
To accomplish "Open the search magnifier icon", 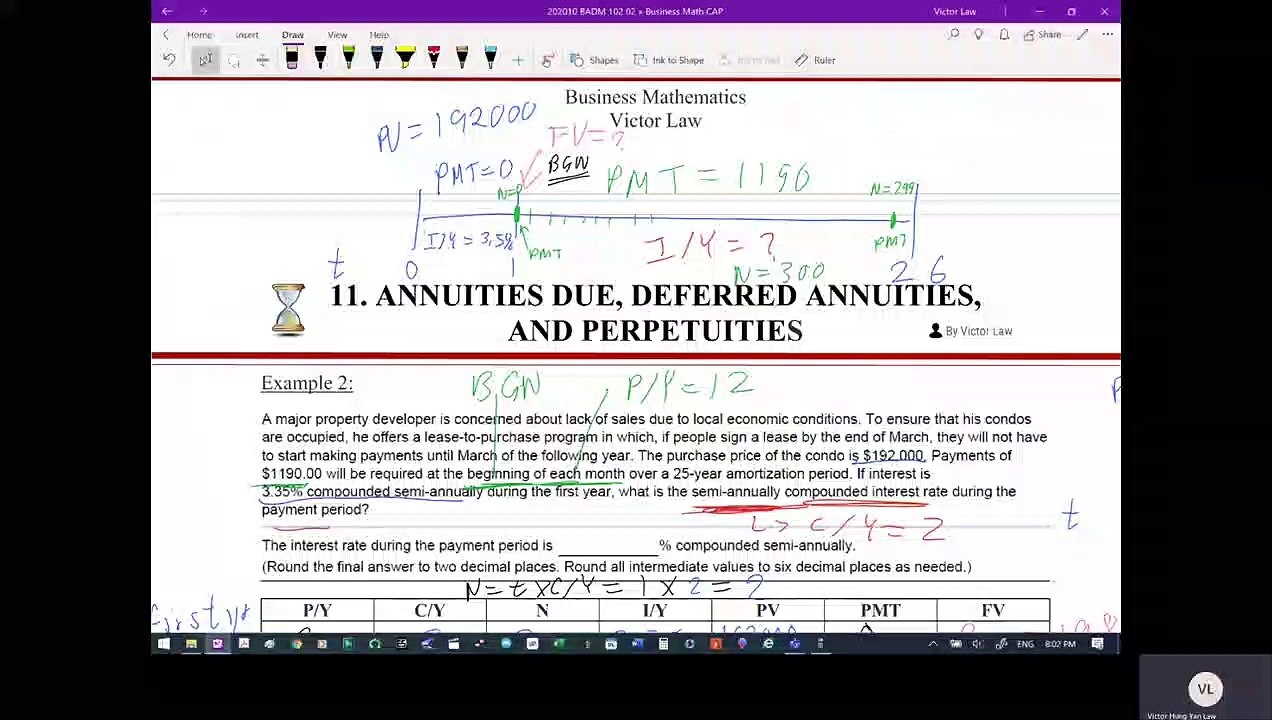I will tap(954, 35).
